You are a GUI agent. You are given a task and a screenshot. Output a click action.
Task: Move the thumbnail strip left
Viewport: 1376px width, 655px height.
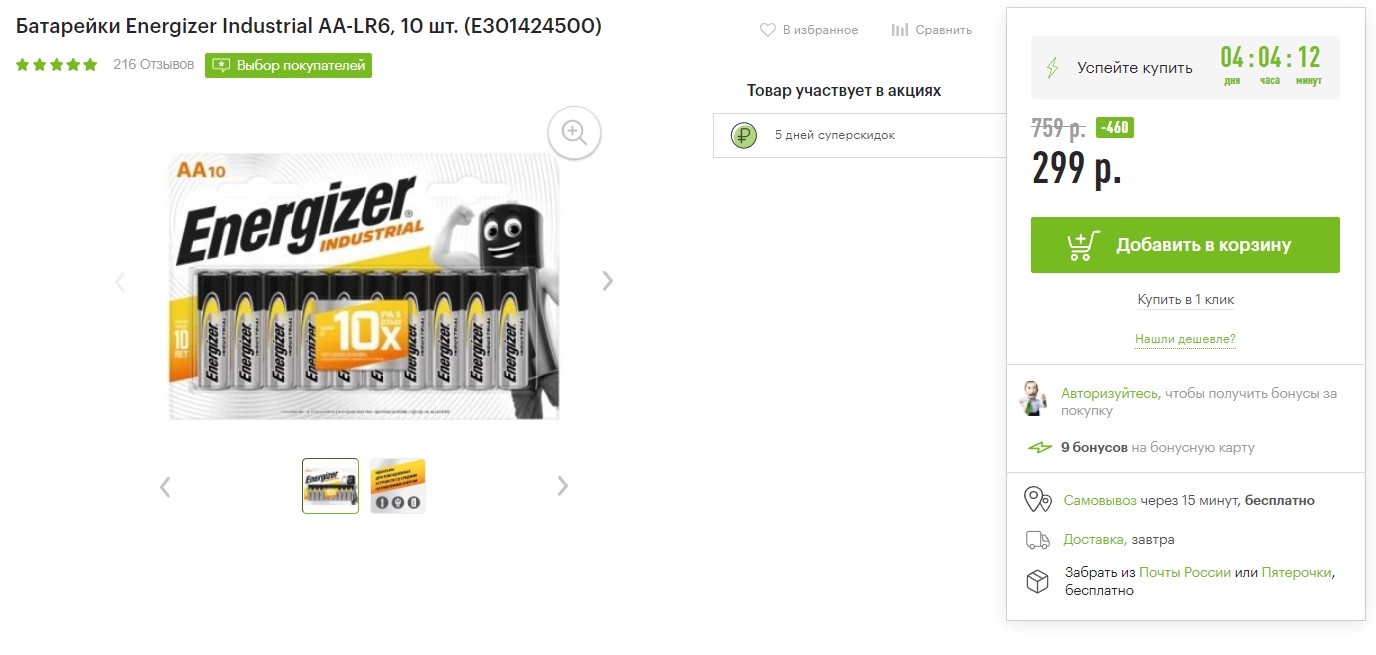(165, 486)
